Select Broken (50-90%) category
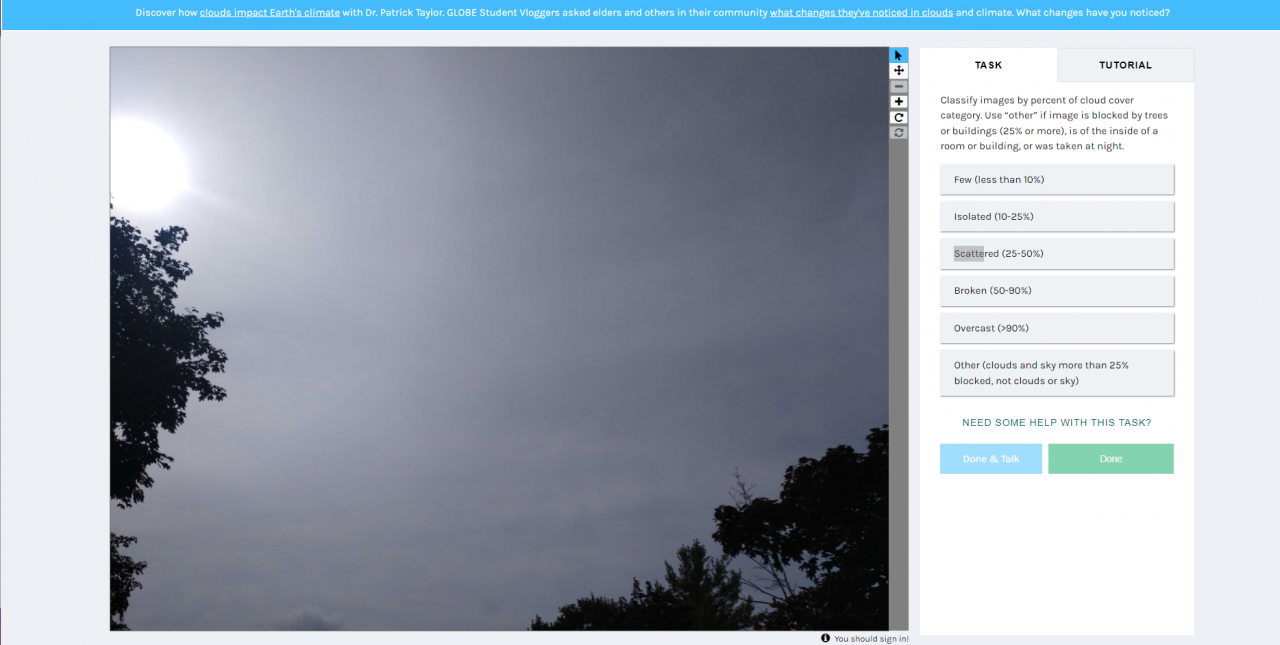Screen dimensions: 1280x645 click(1057, 291)
